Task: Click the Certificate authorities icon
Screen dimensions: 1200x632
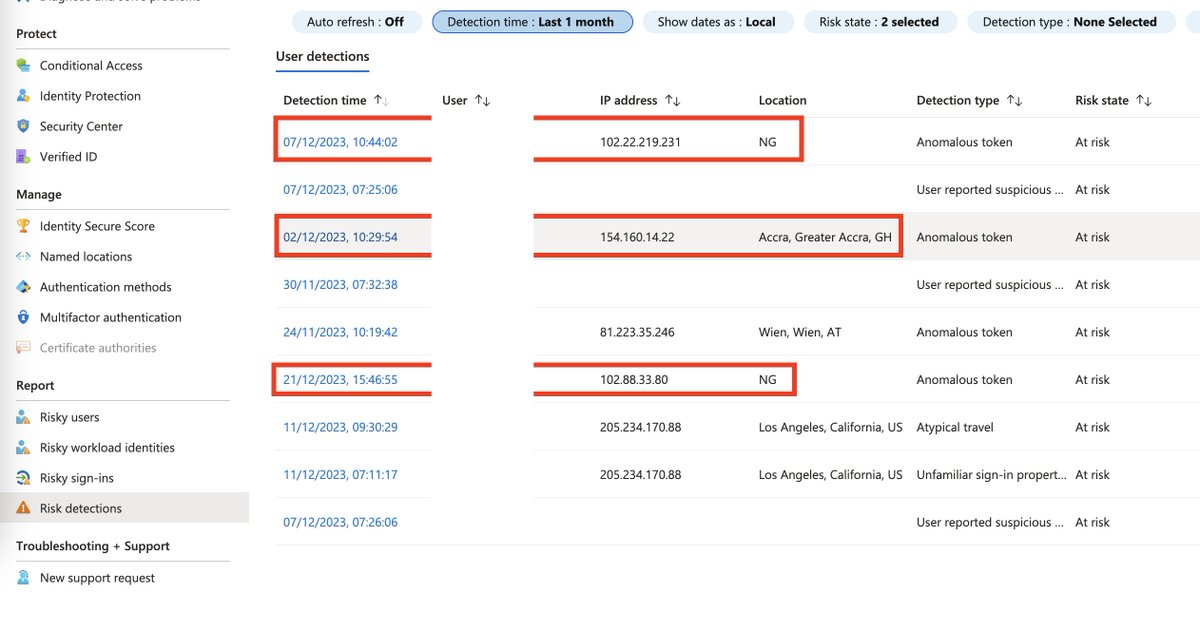Action: (24, 348)
